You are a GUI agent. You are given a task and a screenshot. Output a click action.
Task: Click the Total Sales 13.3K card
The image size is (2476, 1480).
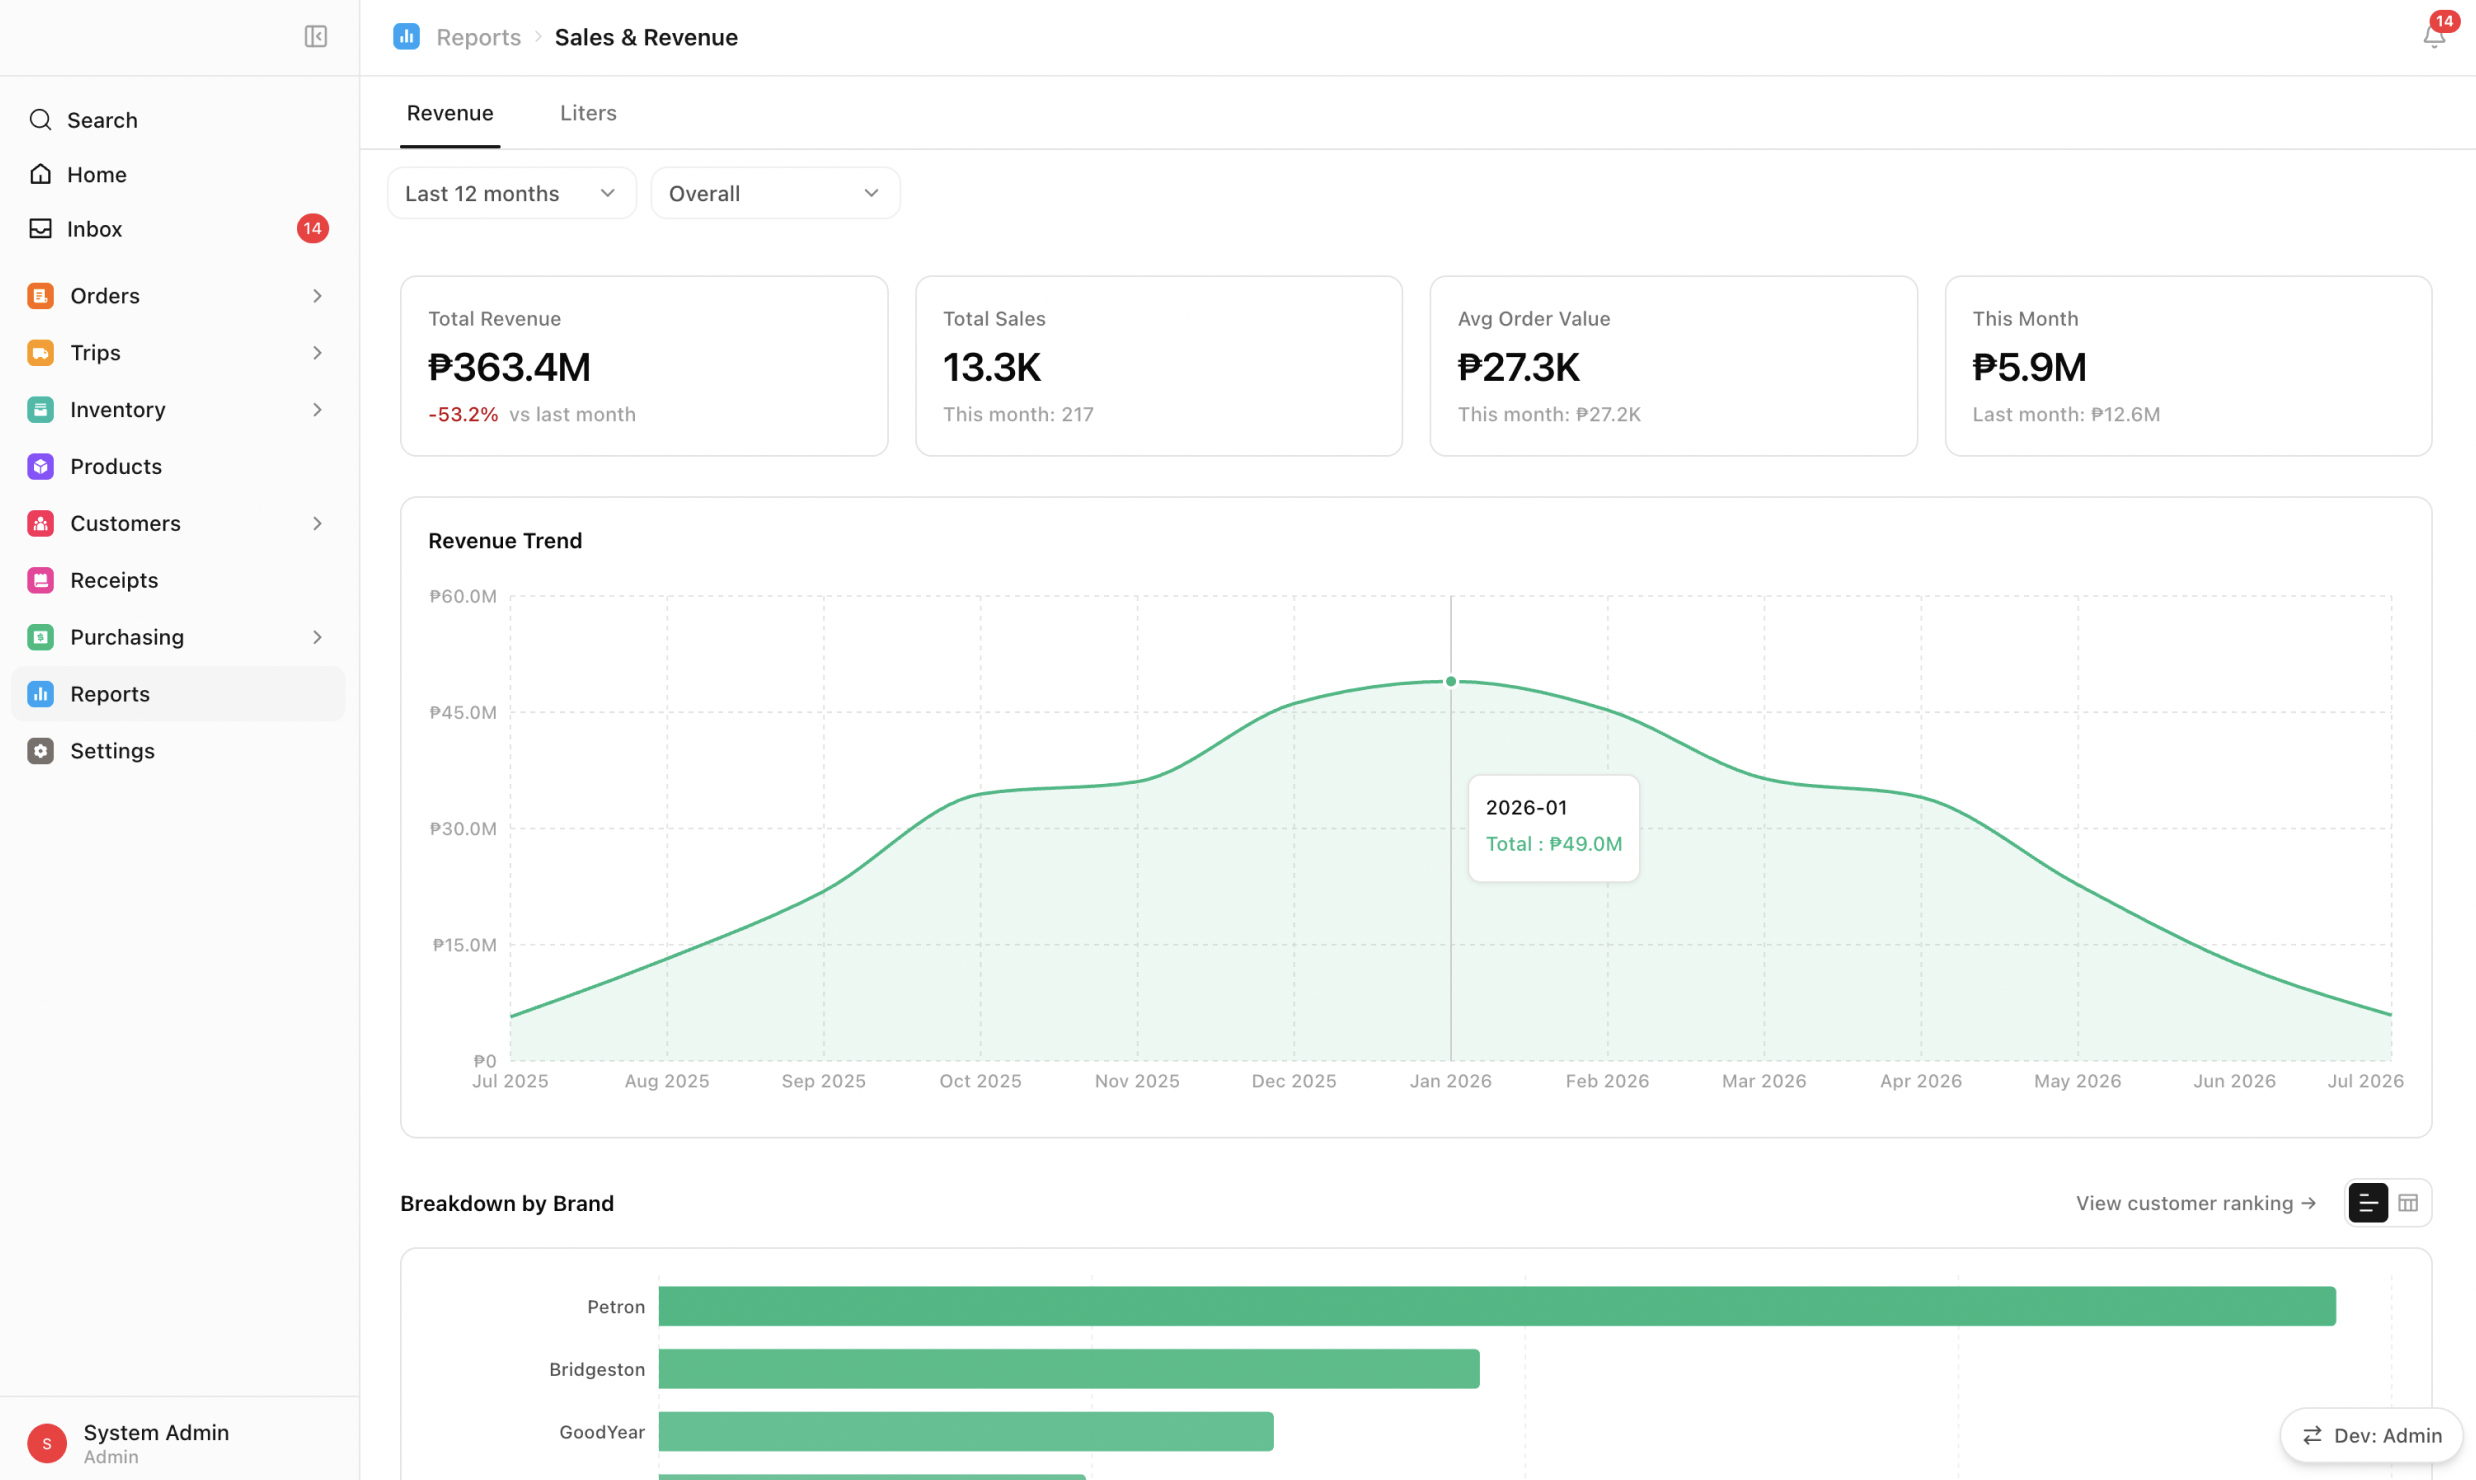[1158, 366]
